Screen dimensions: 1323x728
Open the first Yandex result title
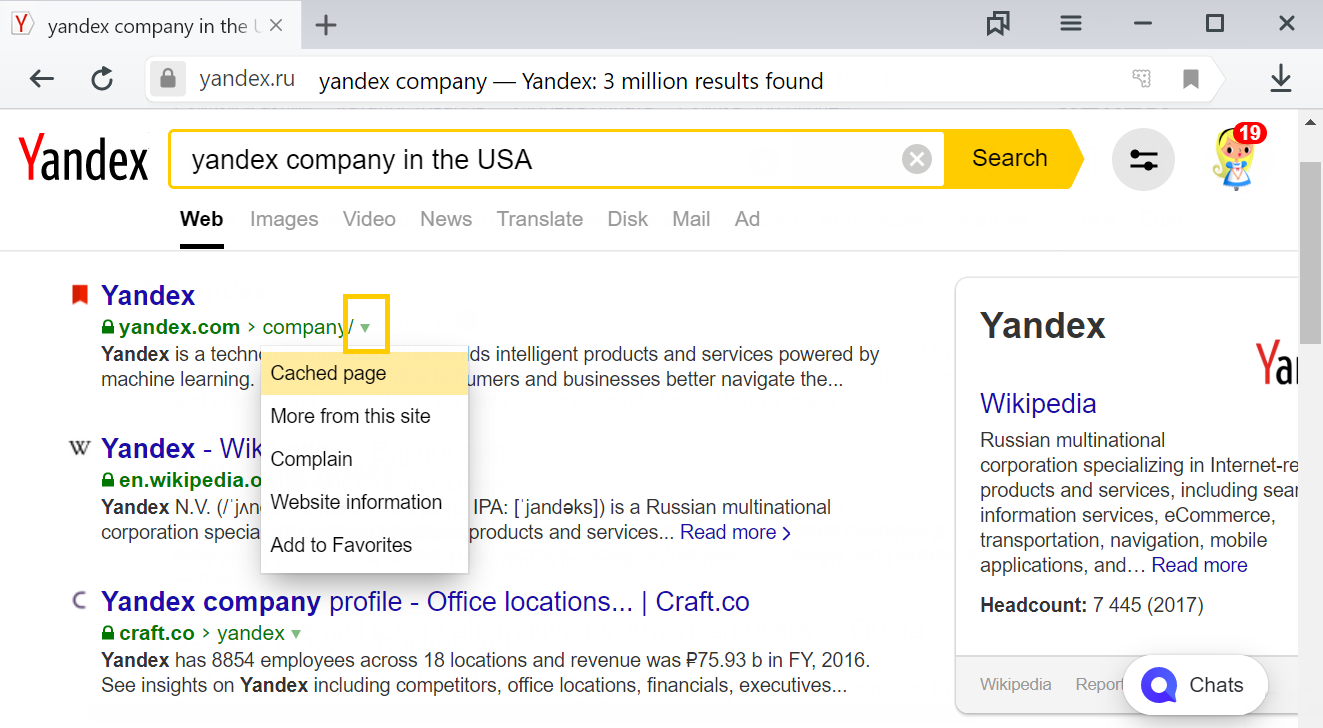coord(148,295)
